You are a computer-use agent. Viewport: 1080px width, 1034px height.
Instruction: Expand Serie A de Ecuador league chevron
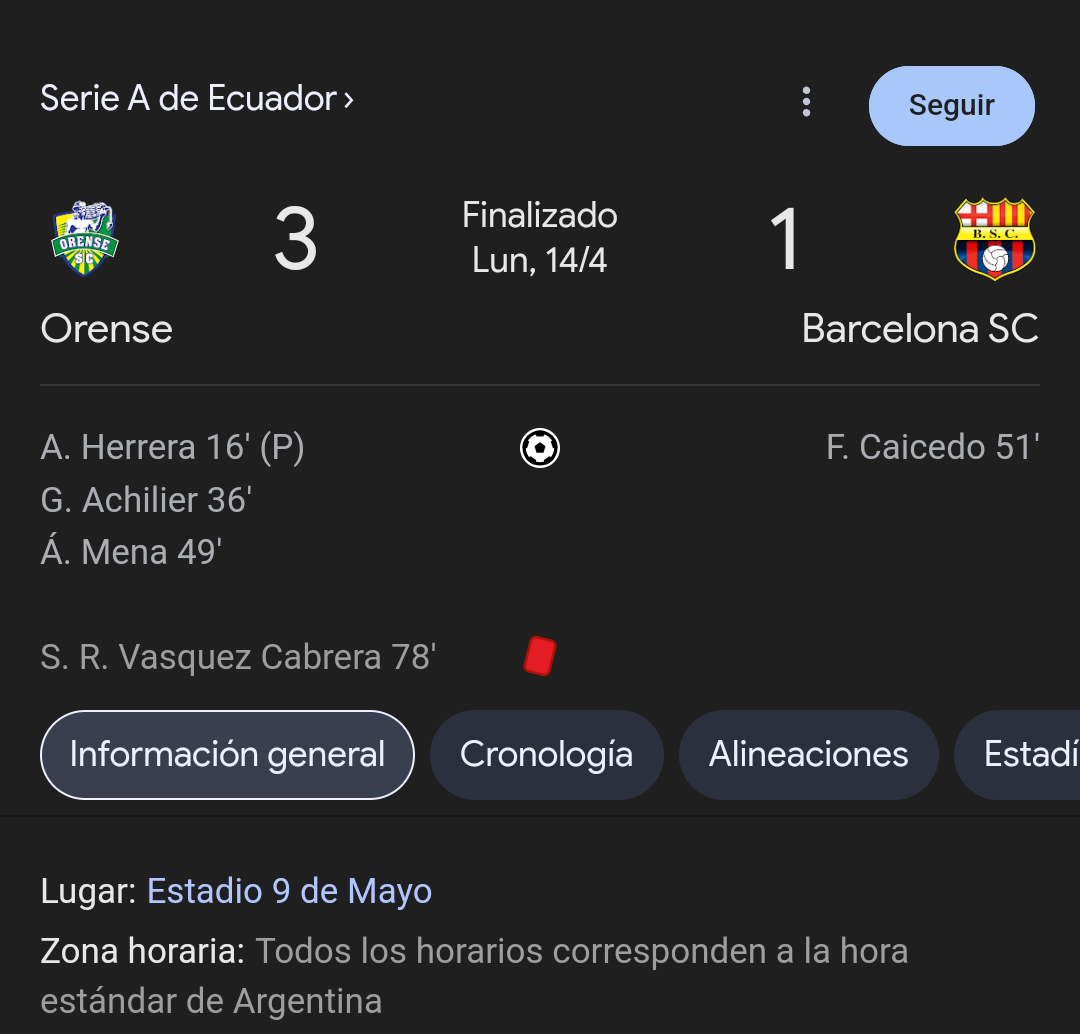[349, 100]
